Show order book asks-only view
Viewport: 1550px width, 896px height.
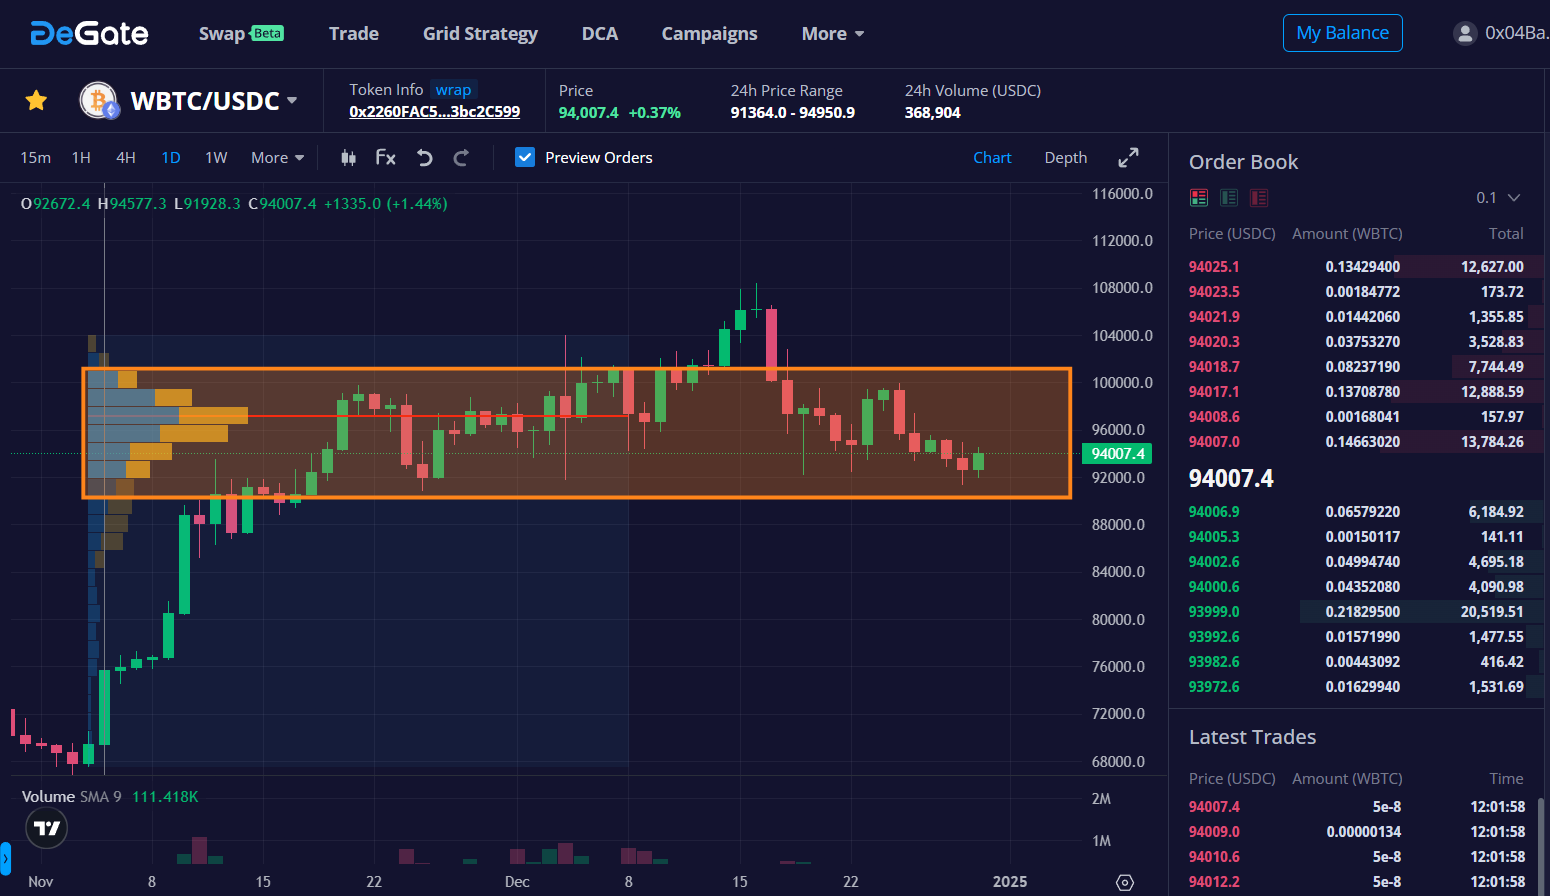(1259, 198)
